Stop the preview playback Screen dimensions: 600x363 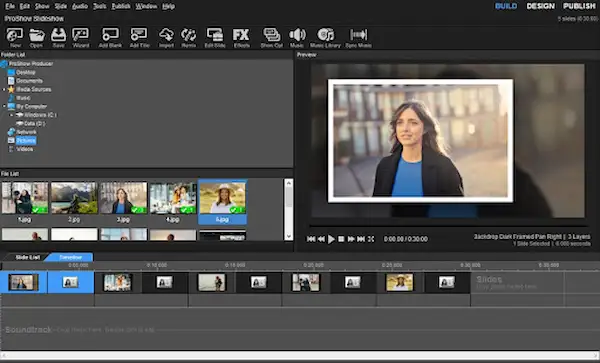(341, 239)
